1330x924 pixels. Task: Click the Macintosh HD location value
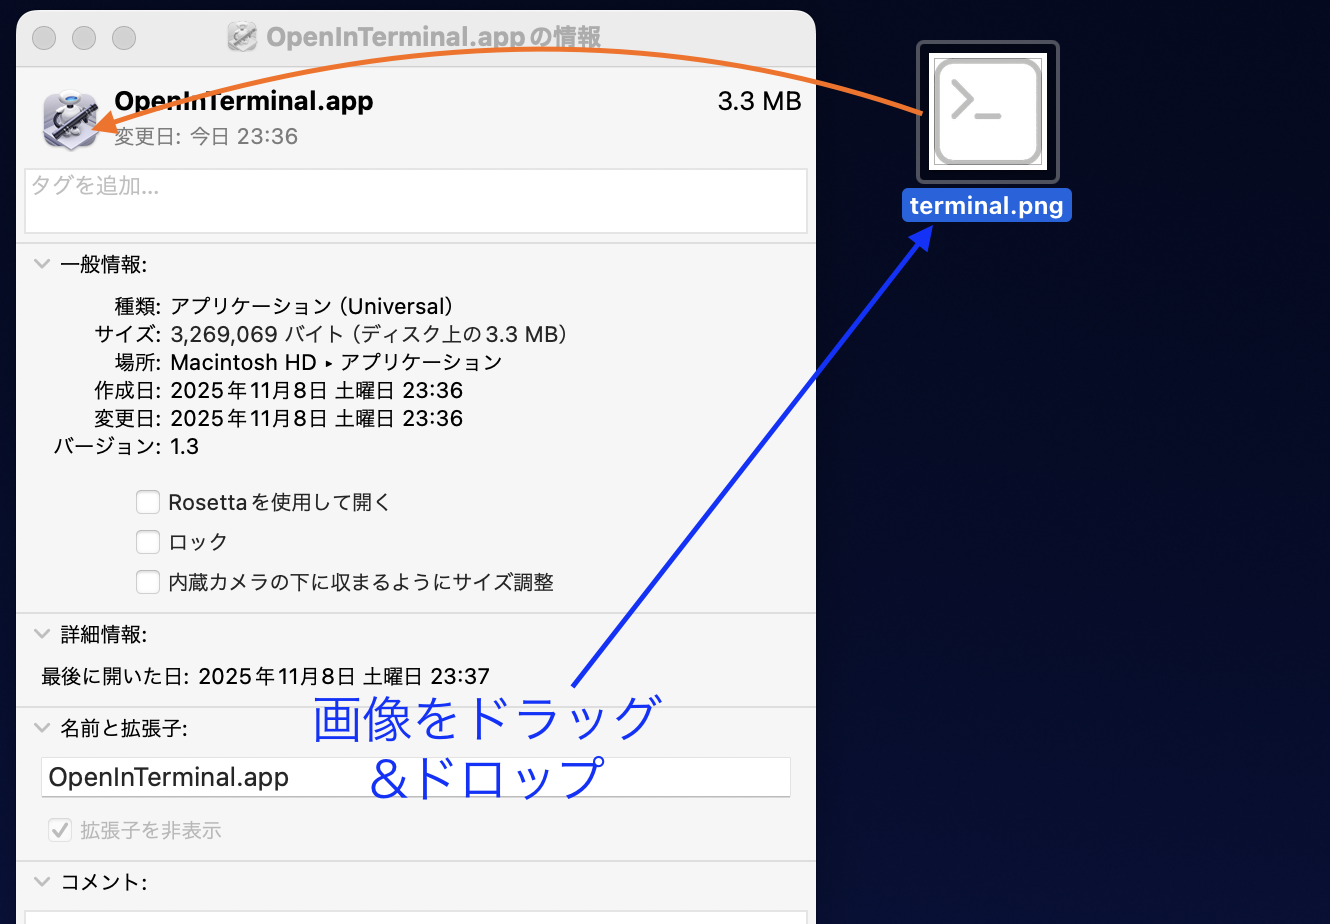pos(336,362)
